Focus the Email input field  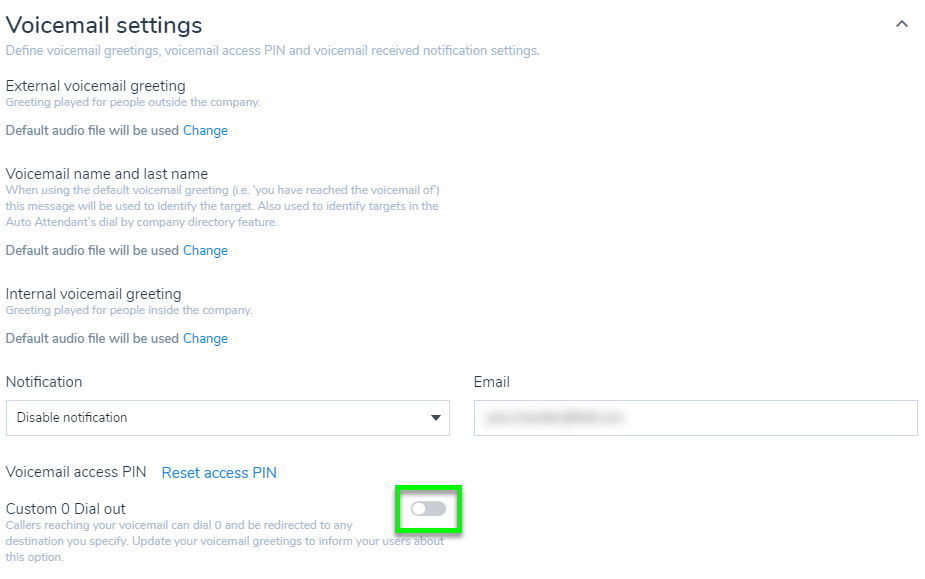pyautogui.click(x=695, y=418)
